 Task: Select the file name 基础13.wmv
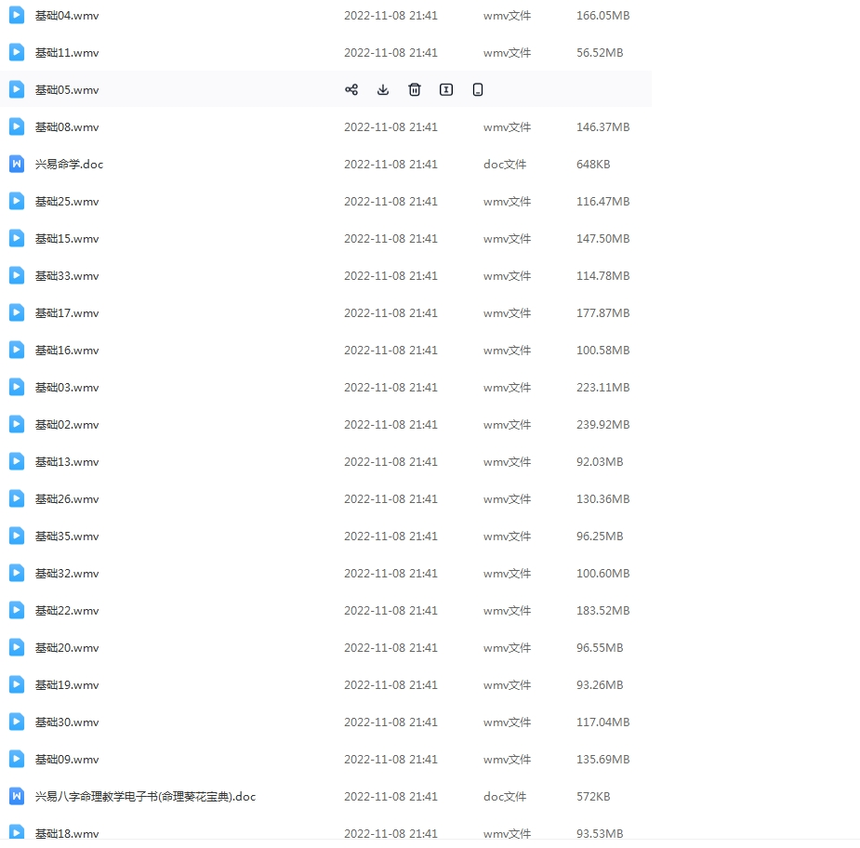(x=67, y=462)
